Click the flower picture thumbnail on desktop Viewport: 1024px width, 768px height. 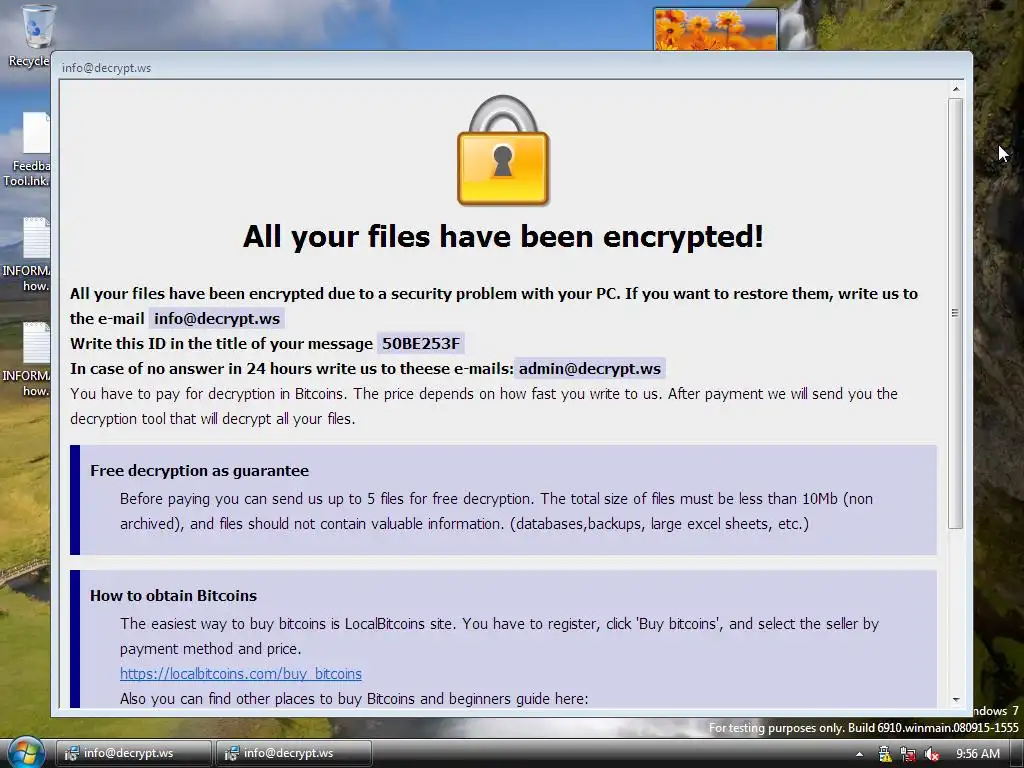pyautogui.click(x=716, y=29)
